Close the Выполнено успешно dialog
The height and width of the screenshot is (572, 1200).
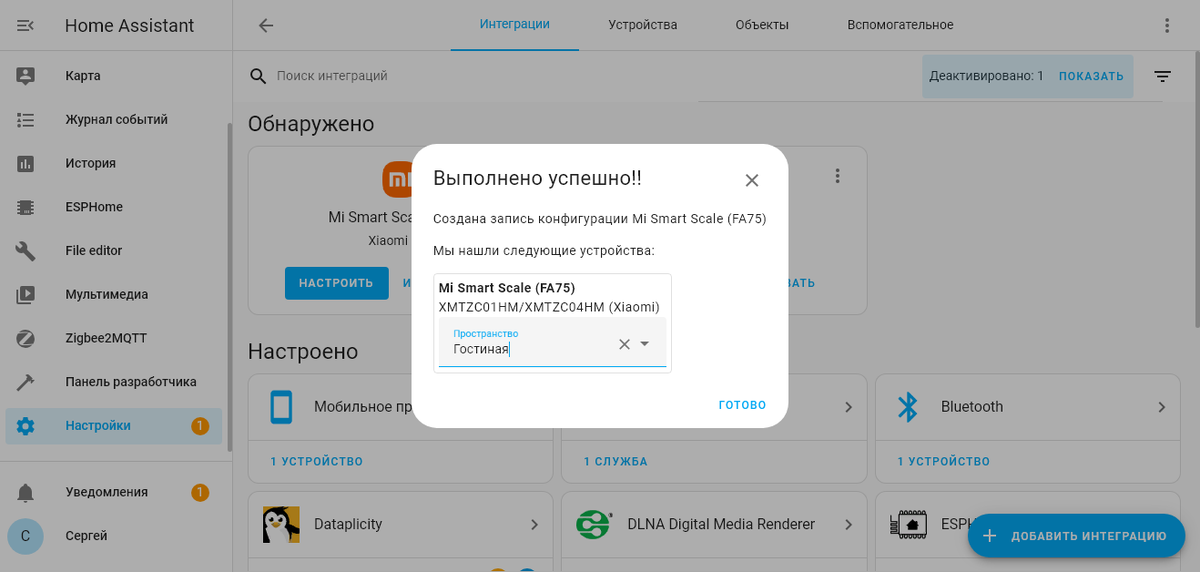[752, 180]
